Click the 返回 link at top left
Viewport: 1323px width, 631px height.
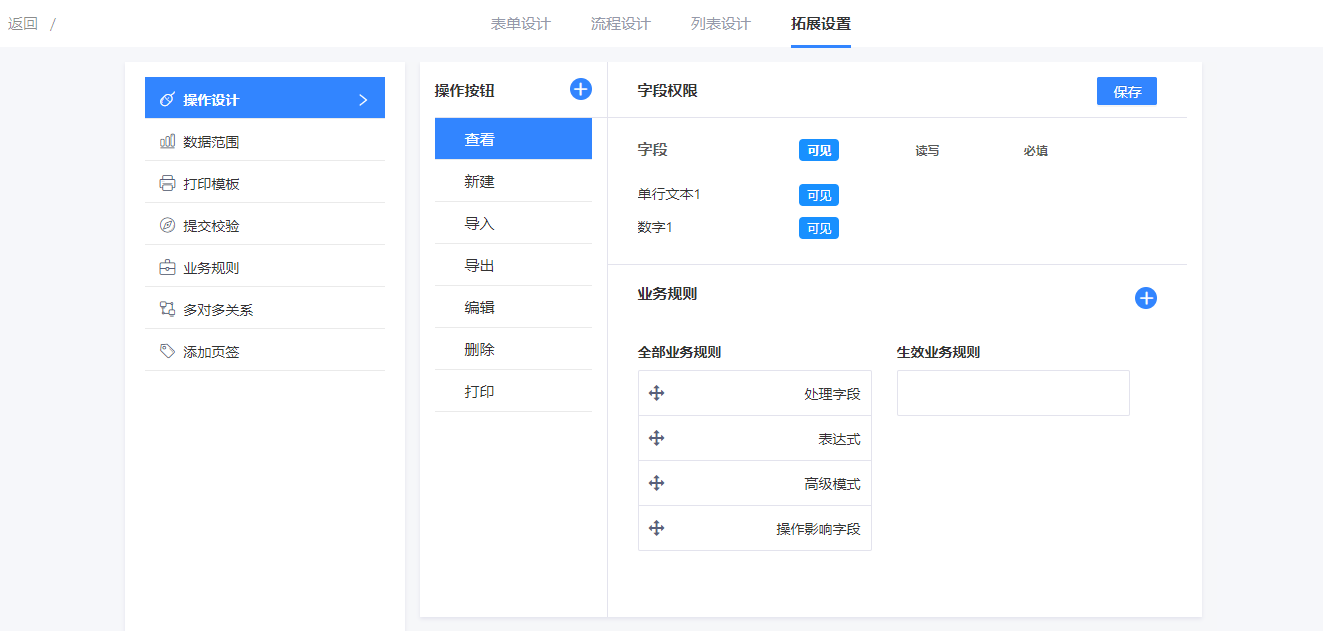[x=23, y=24]
